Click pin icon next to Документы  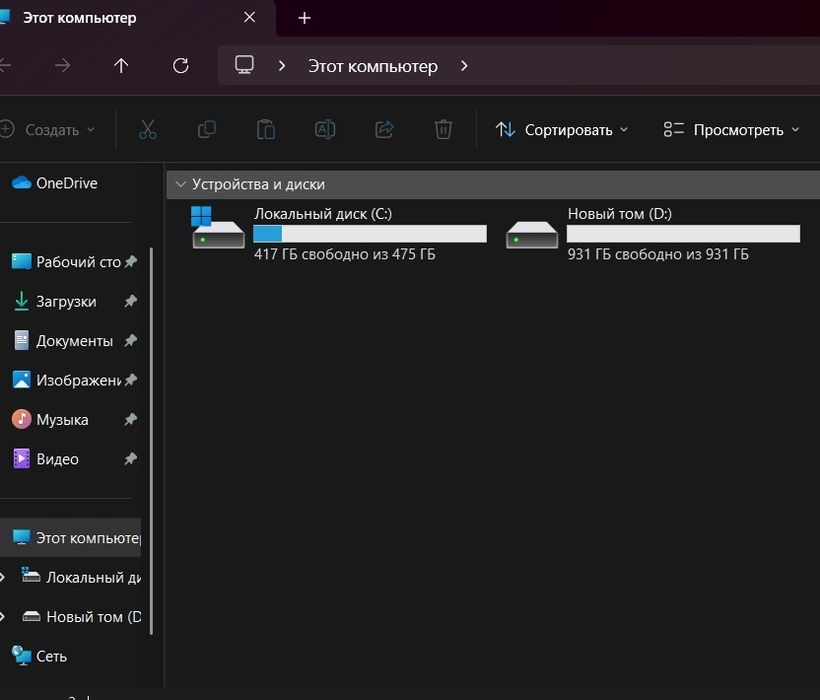point(131,340)
